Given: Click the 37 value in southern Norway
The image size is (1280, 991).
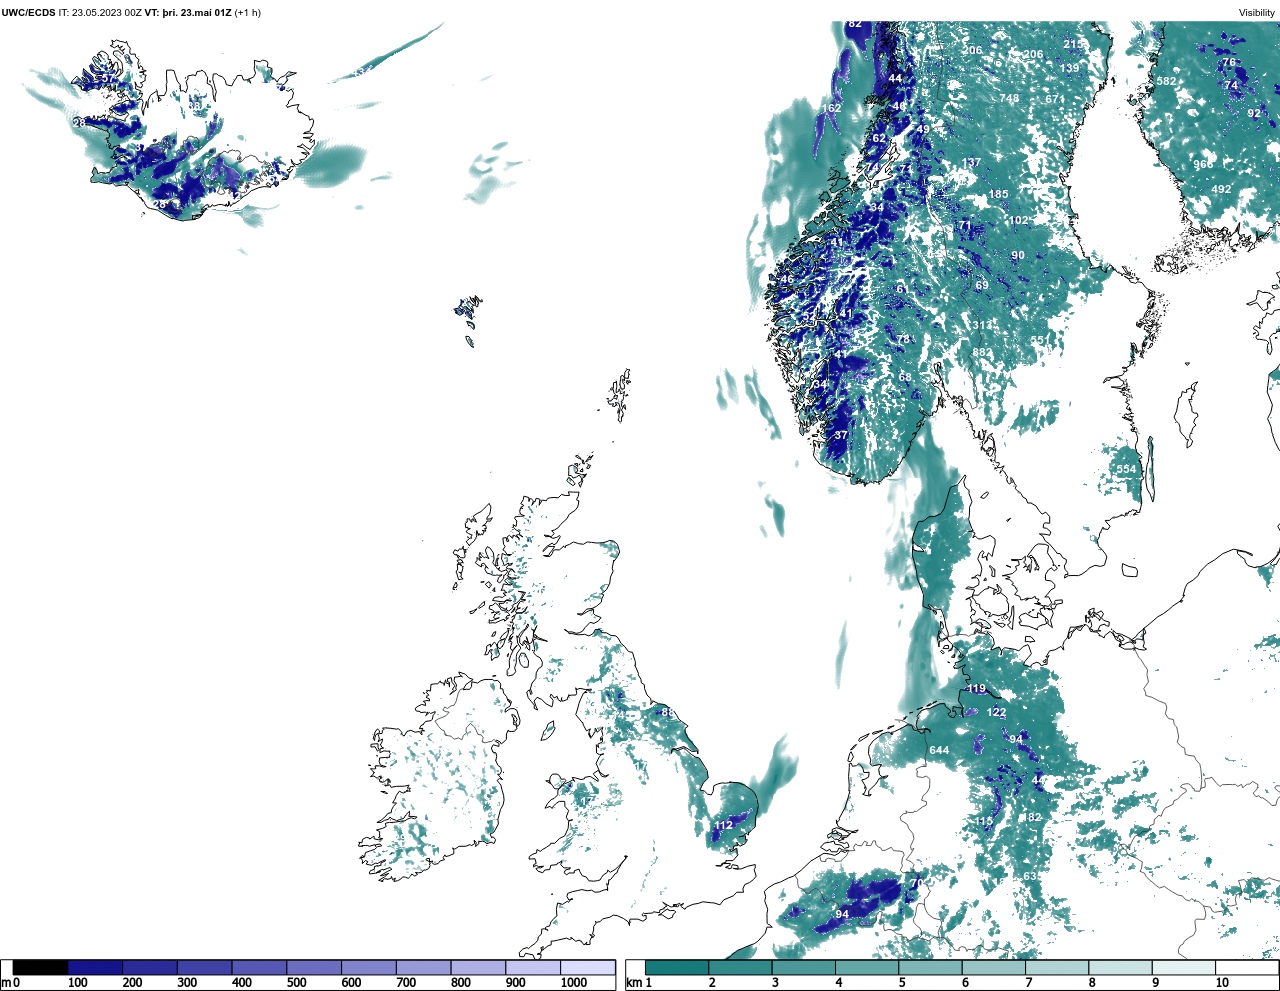Looking at the screenshot, I should [841, 435].
